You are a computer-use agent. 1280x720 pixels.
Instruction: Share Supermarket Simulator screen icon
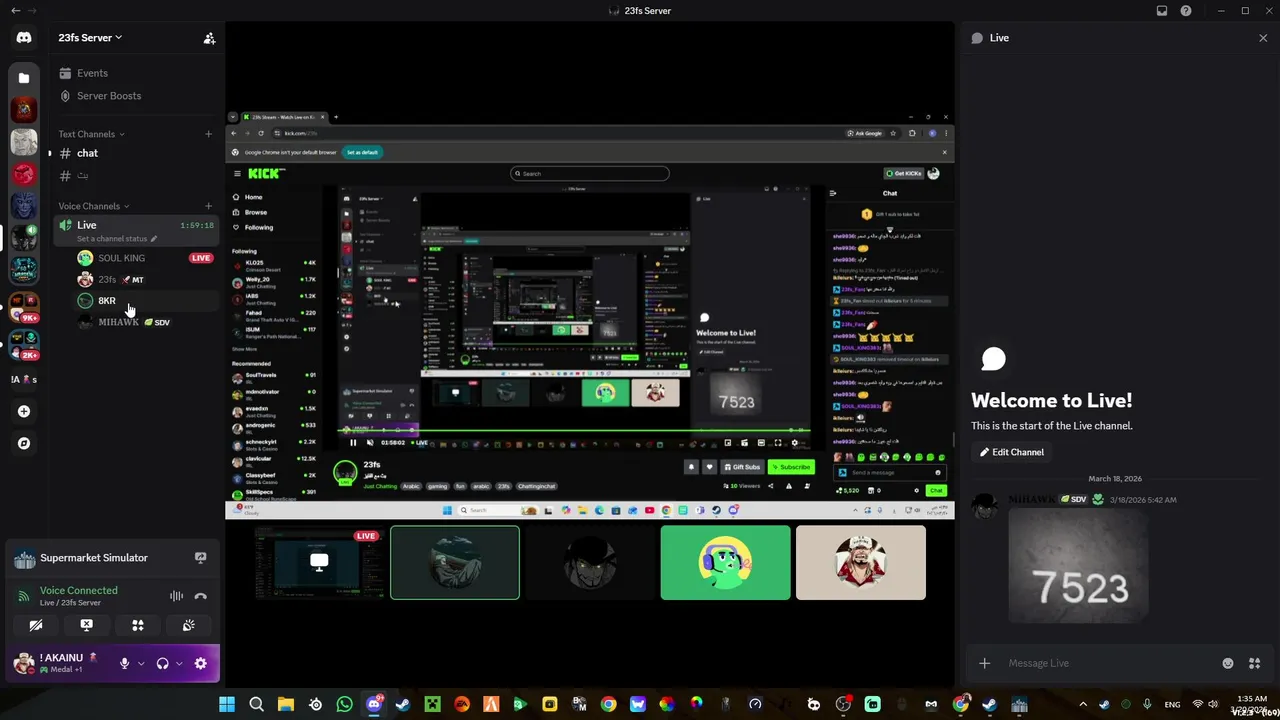(200, 558)
